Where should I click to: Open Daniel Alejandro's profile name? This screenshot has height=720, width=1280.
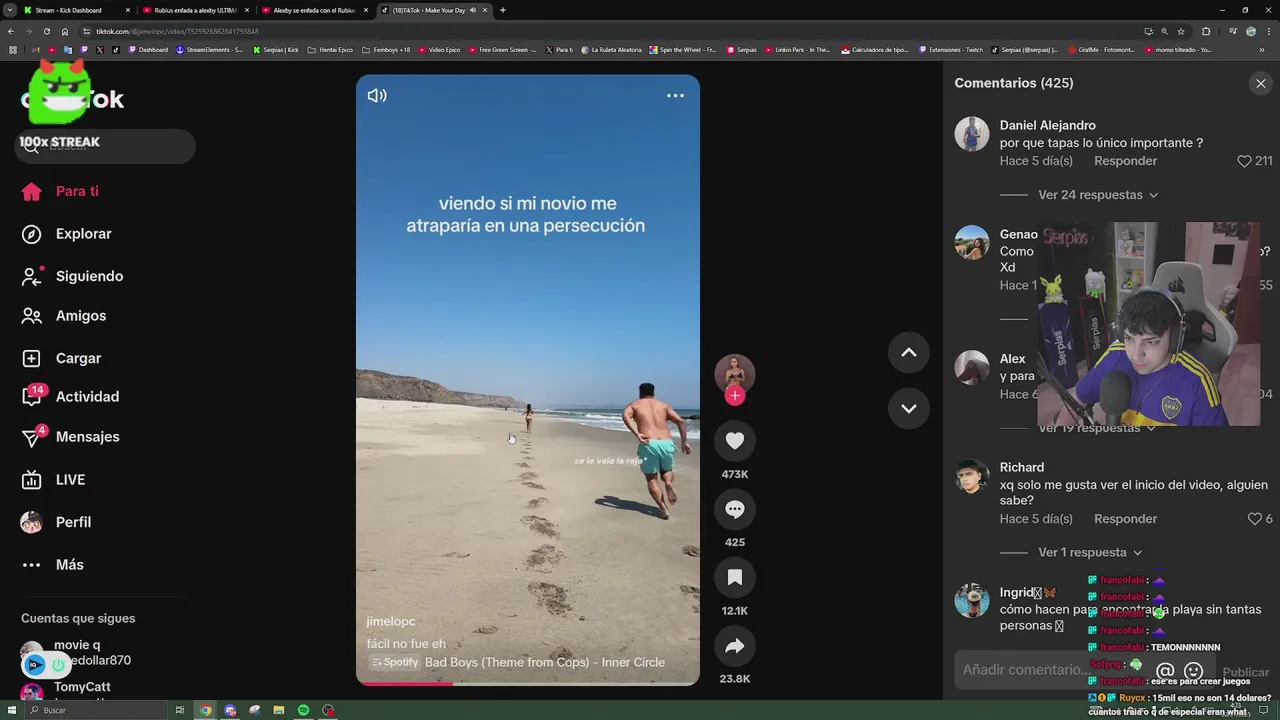1048,125
